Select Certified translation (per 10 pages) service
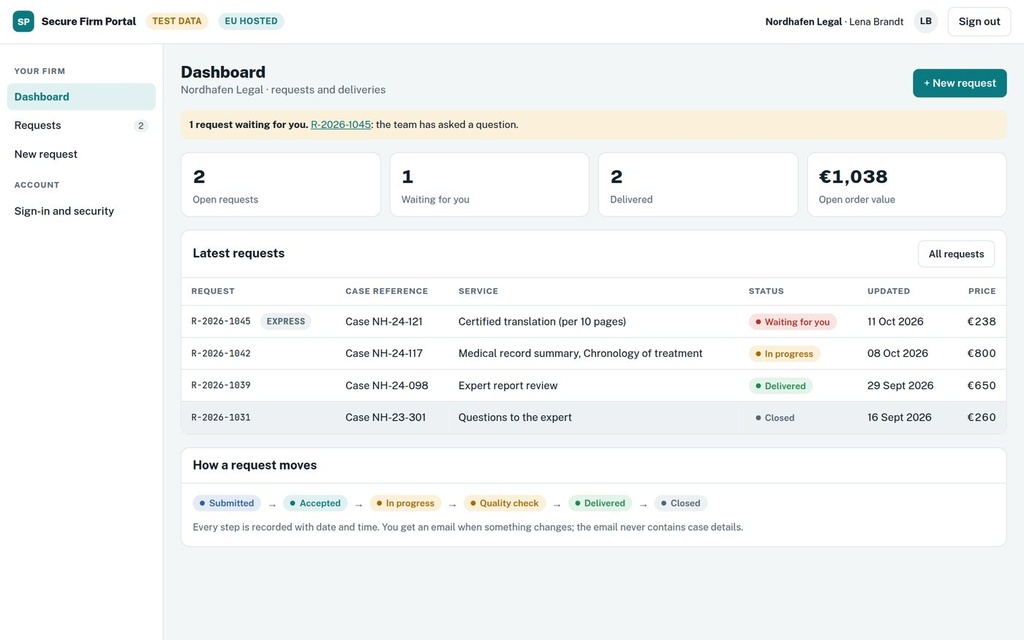Image resolution: width=1024 pixels, height=640 pixels. [x=542, y=321]
